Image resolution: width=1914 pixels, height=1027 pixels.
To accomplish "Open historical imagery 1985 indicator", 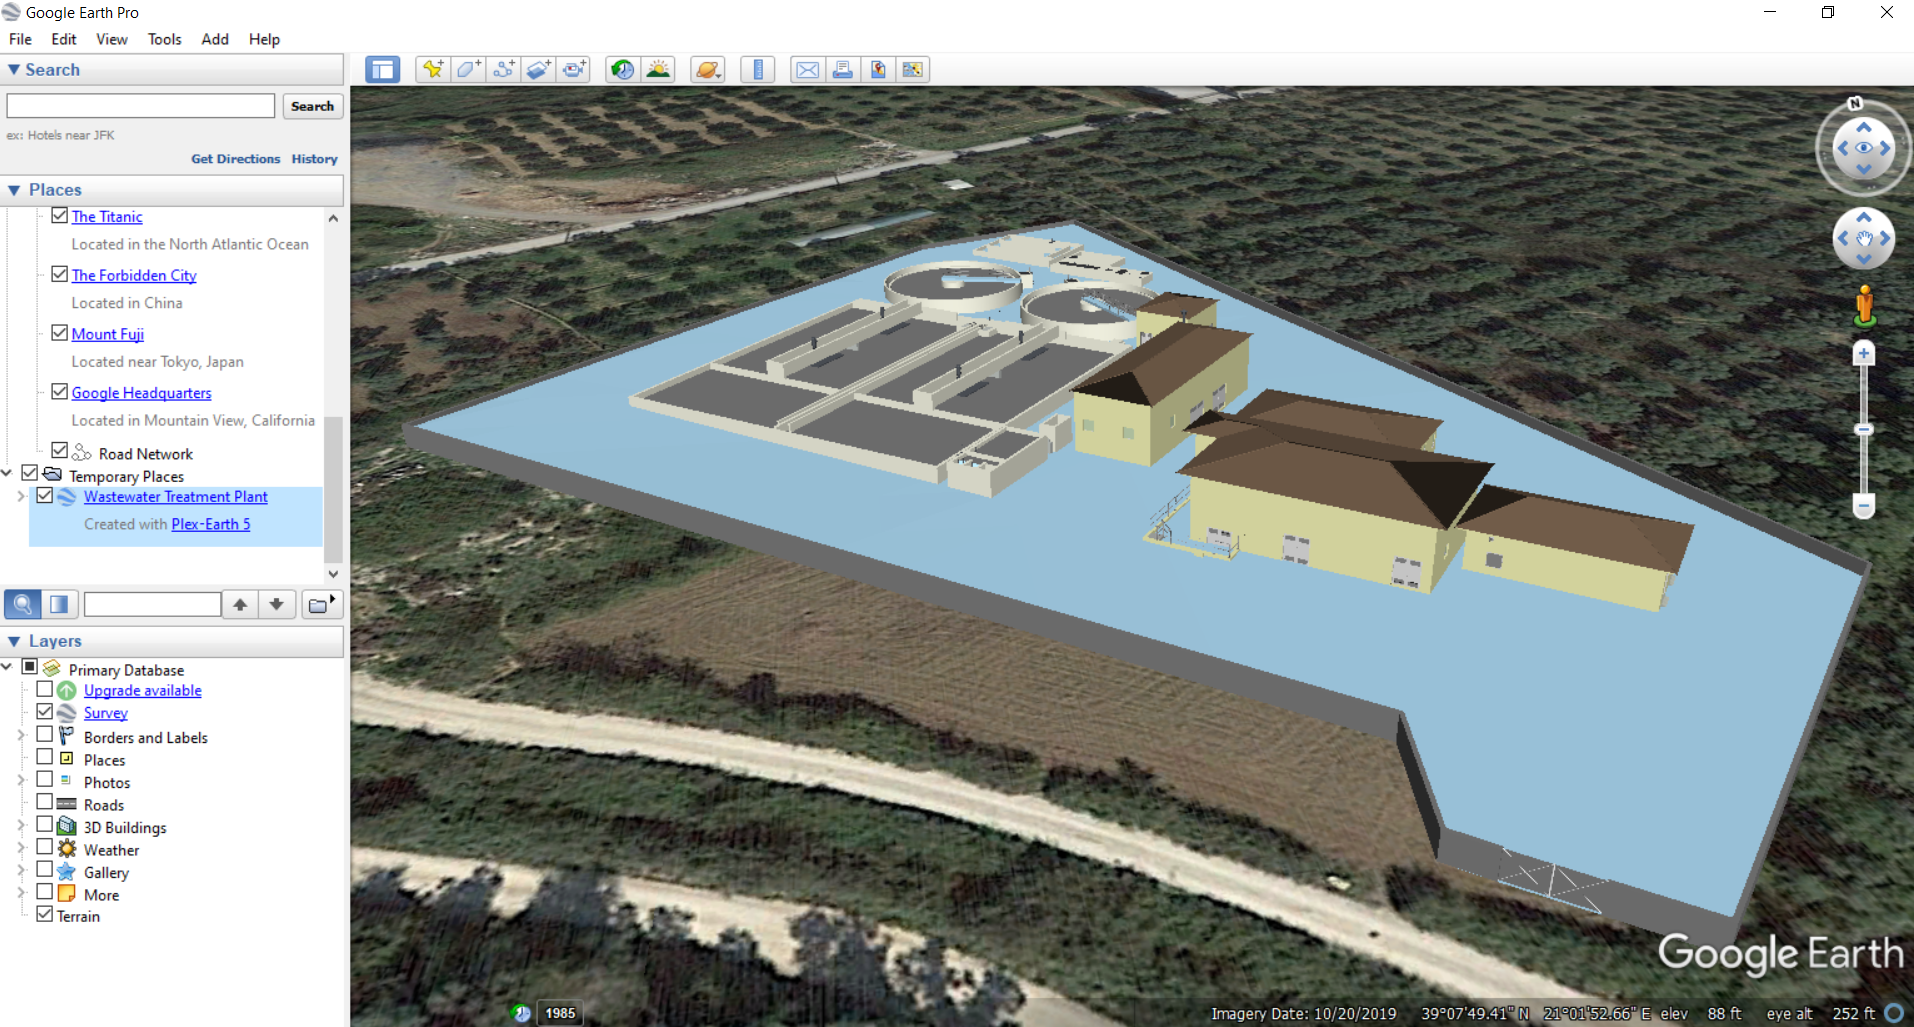I will click(x=560, y=1013).
